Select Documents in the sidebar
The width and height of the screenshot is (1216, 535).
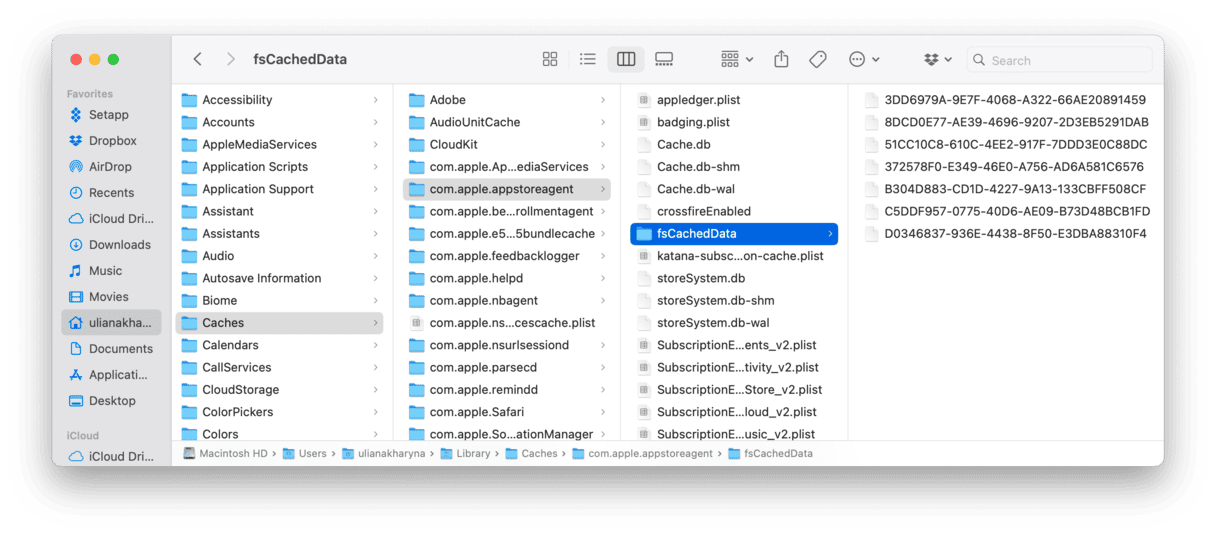111,349
